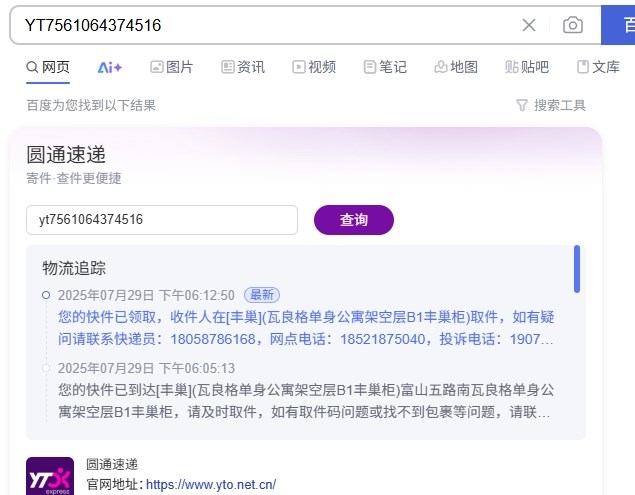The height and width of the screenshot is (495, 635).
Task: Click the timestamp 2025年07月29日 下午06:05:13
Action: [146, 368]
